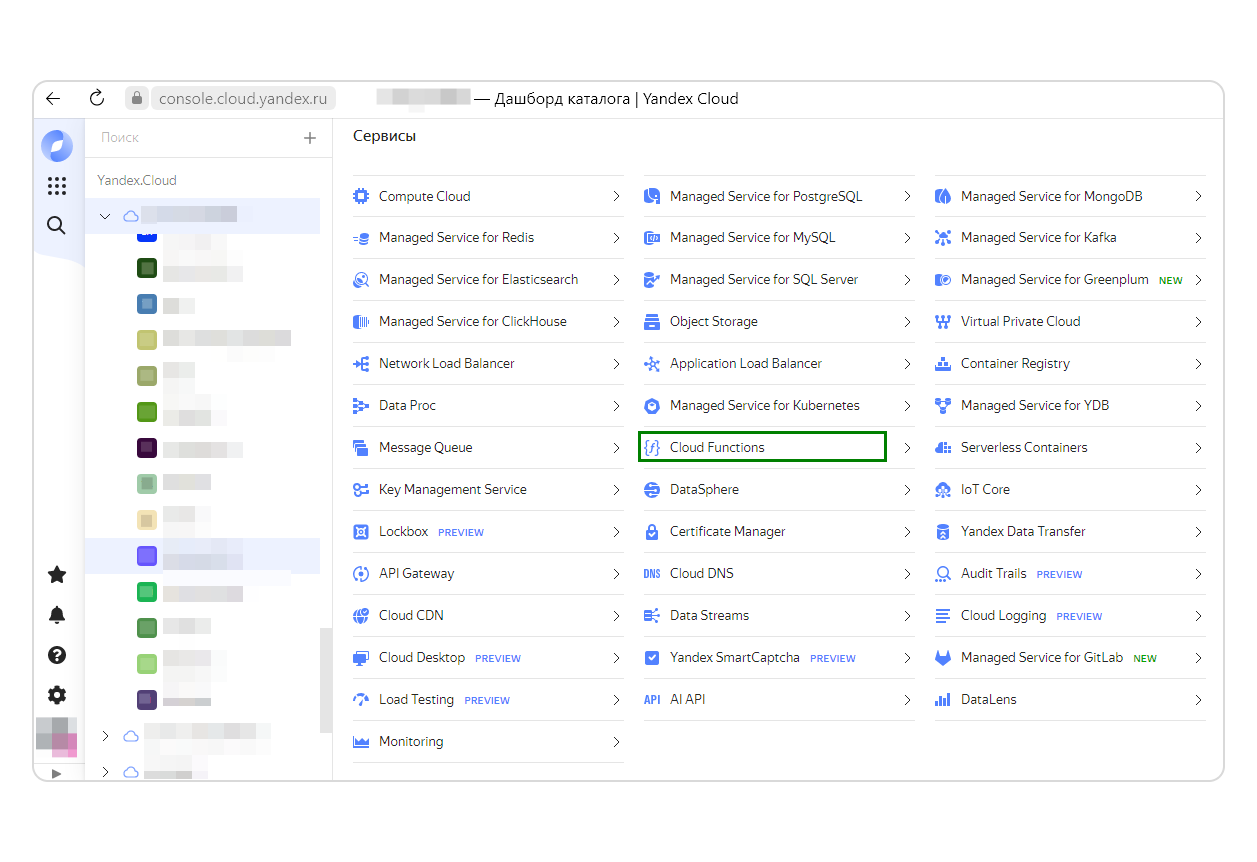Click the Compute Cloud chip icon
The width and height of the screenshot is (1257, 862).
pyautogui.click(x=361, y=197)
